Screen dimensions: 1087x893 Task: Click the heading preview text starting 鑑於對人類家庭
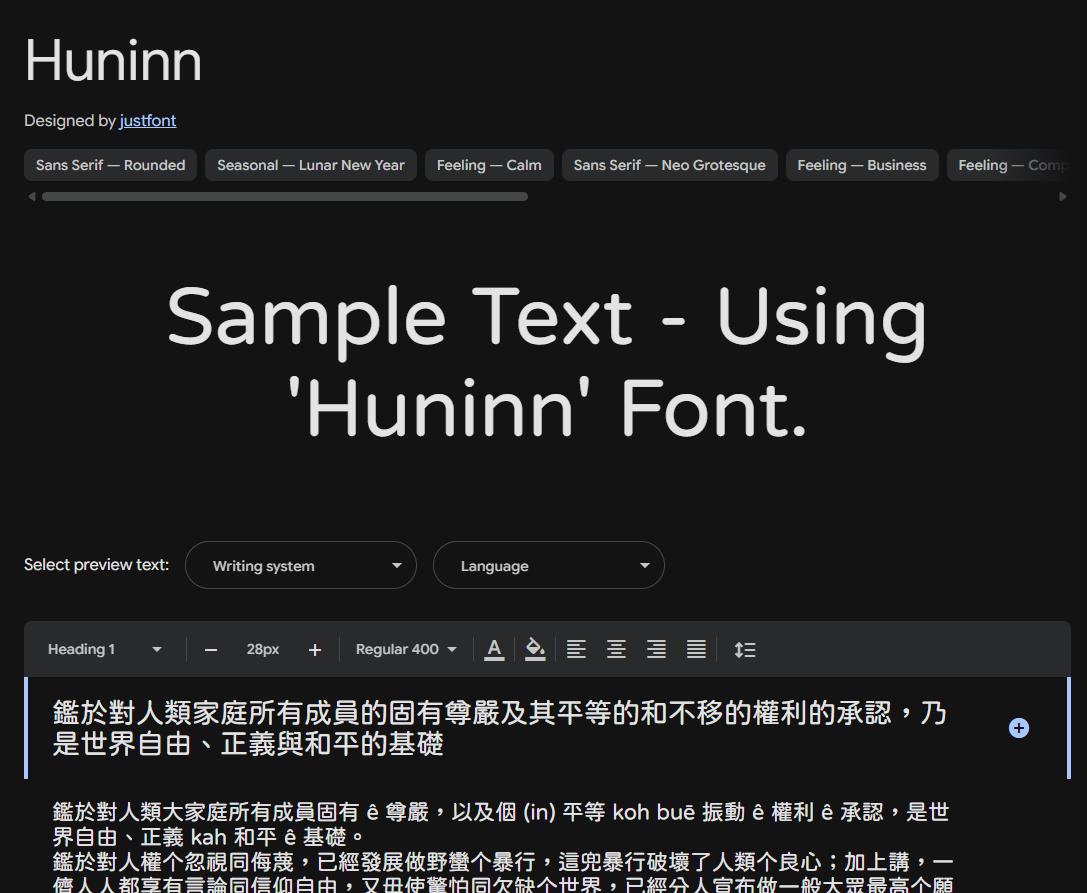pyautogui.click(x=500, y=728)
